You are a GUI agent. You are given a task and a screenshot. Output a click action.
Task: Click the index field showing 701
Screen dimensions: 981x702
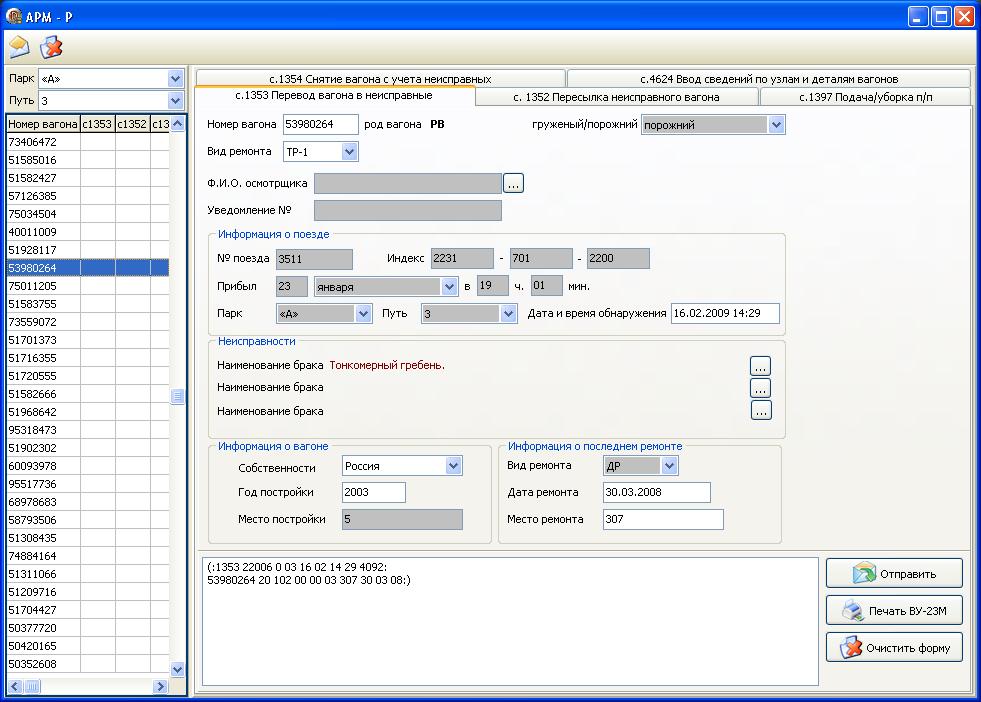pos(541,258)
